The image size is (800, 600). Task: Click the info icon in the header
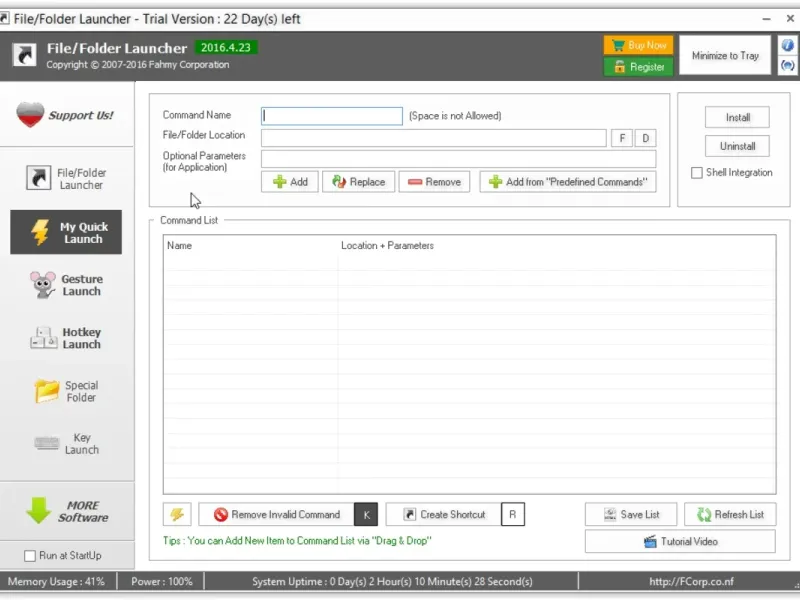[x=787, y=45]
